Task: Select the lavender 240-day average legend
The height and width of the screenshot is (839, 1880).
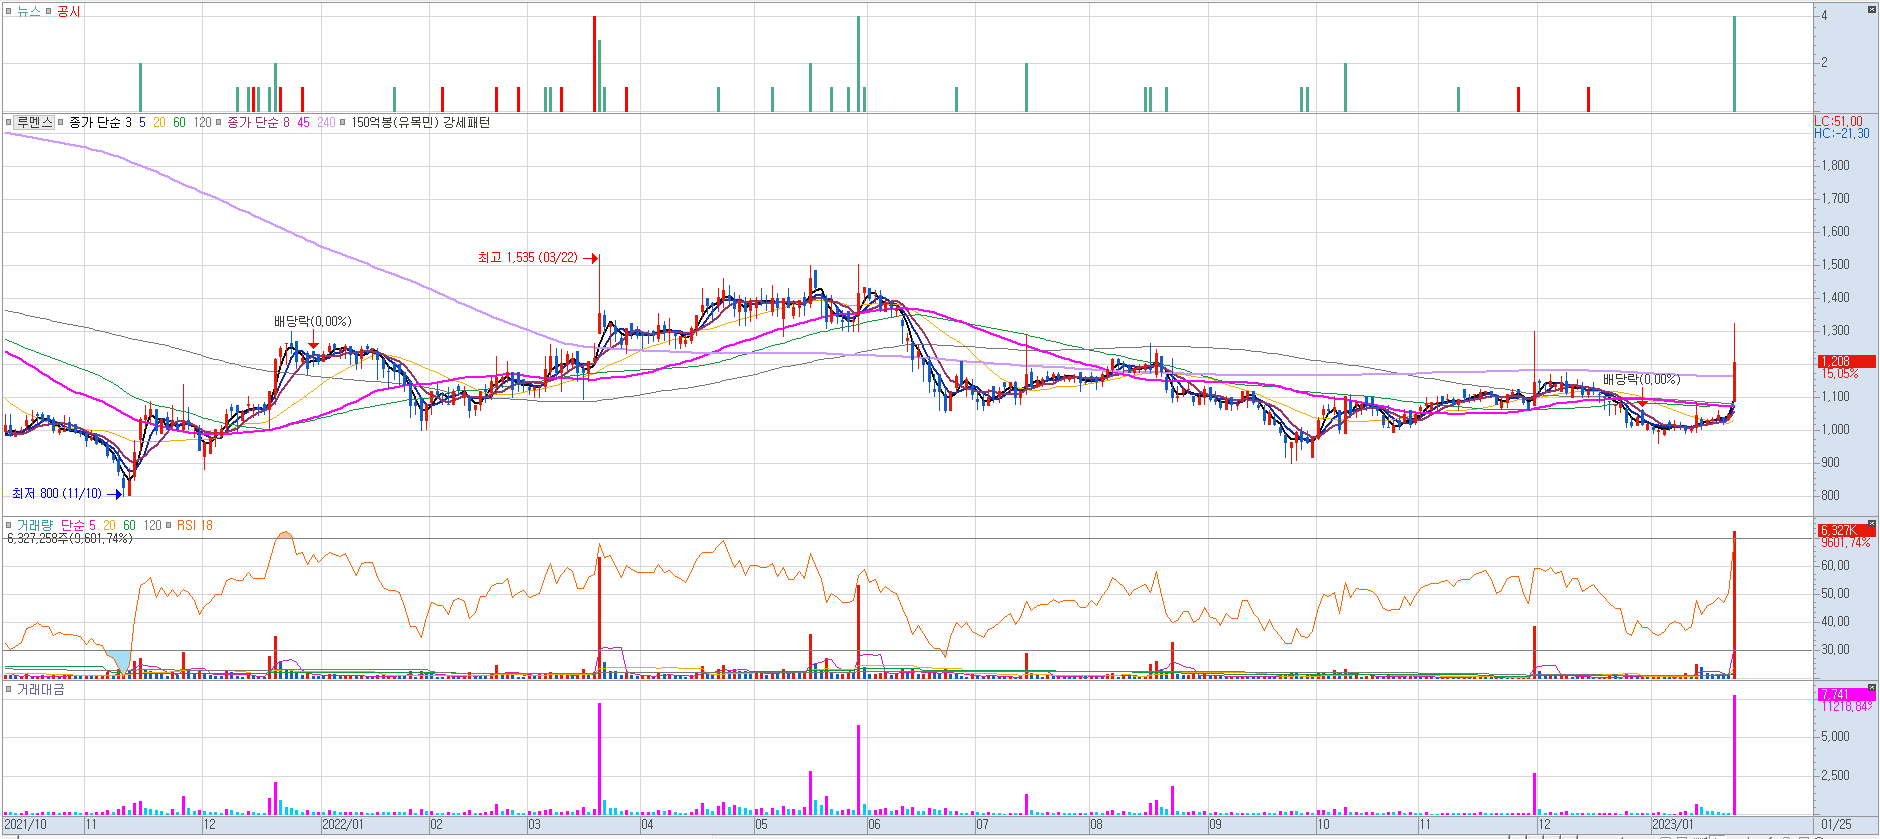Action: click(326, 122)
